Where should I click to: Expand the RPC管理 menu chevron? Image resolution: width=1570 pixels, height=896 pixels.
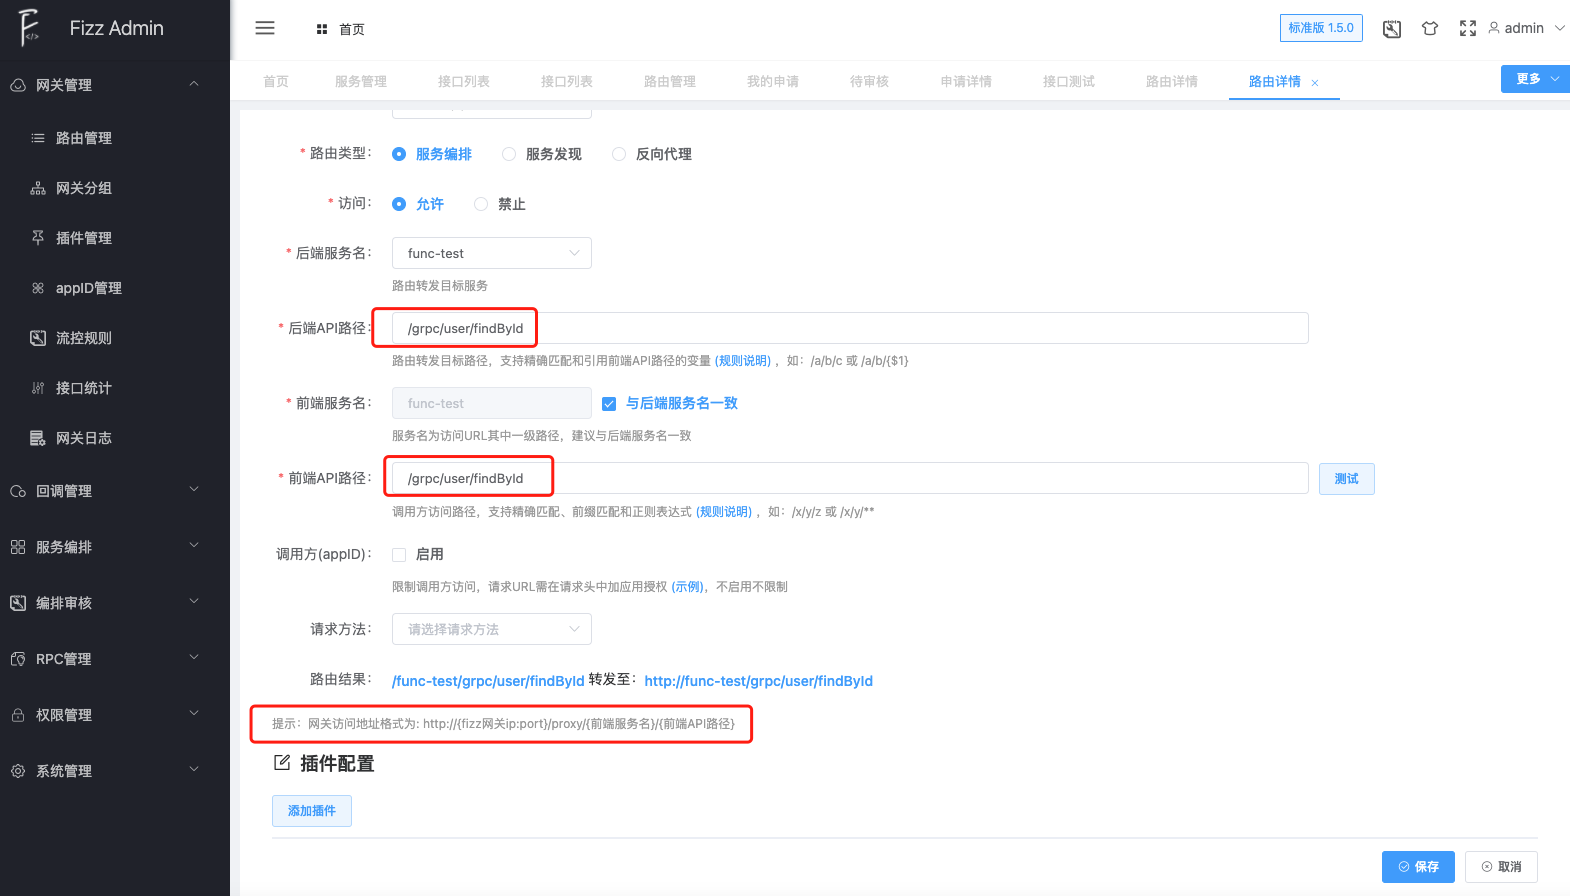pyautogui.click(x=194, y=658)
